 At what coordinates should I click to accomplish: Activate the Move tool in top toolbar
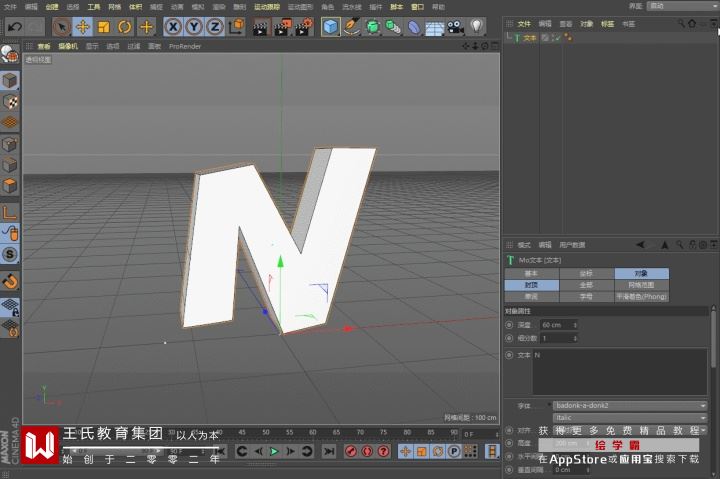click(83, 27)
